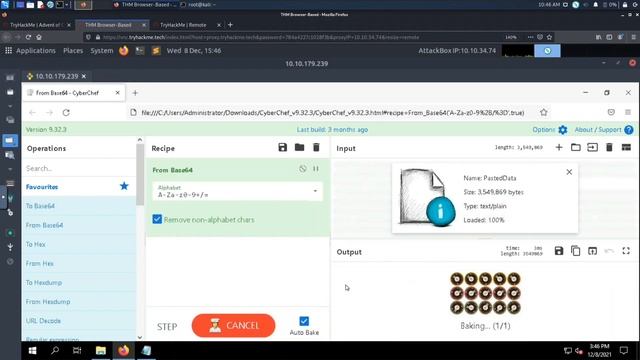
Task: Bookmark the CyberChef page star
Action: pos(543,112)
